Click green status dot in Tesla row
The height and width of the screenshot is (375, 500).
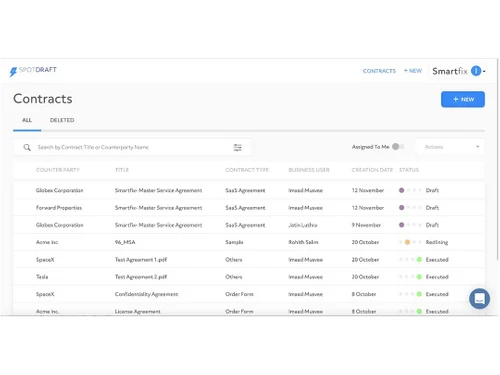pyautogui.click(x=419, y=277)
